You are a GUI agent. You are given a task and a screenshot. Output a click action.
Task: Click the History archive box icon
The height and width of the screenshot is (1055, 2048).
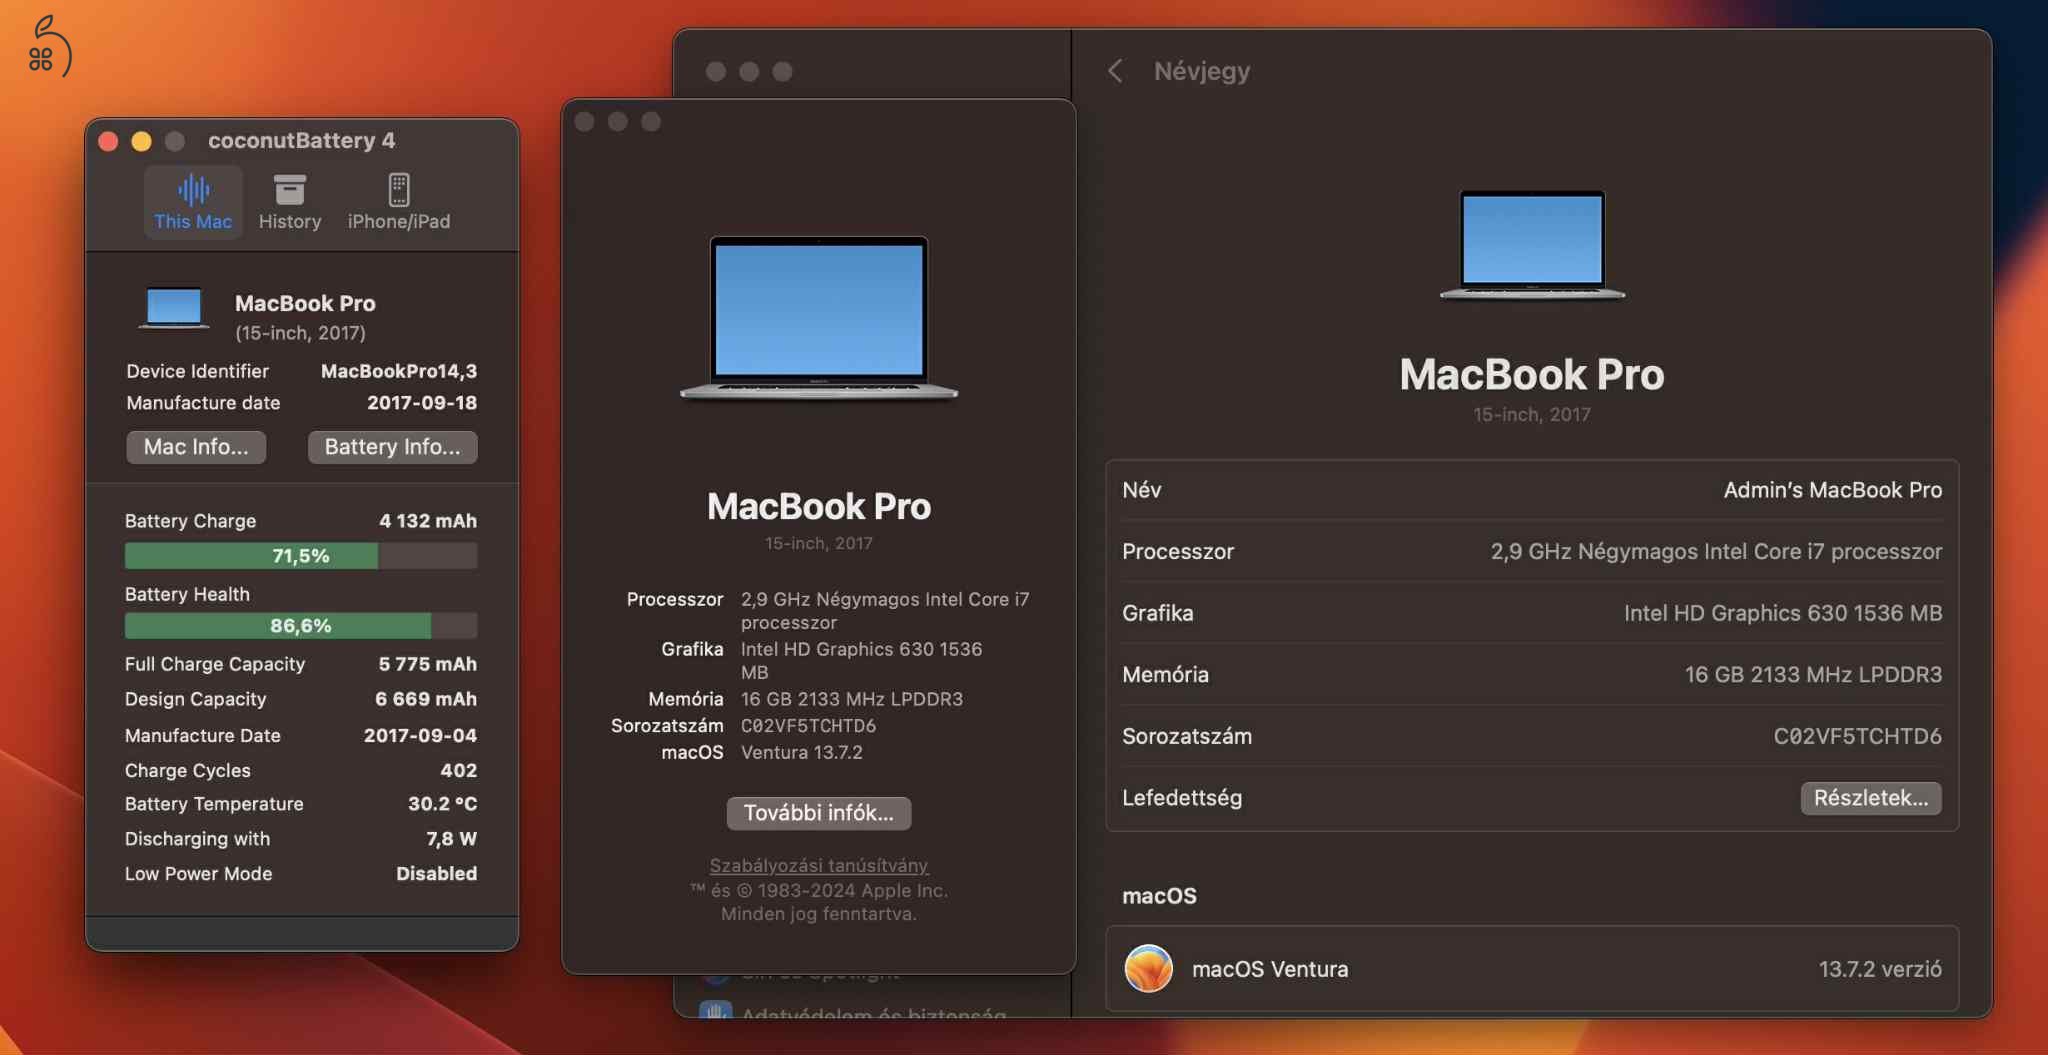click(290, 189)
